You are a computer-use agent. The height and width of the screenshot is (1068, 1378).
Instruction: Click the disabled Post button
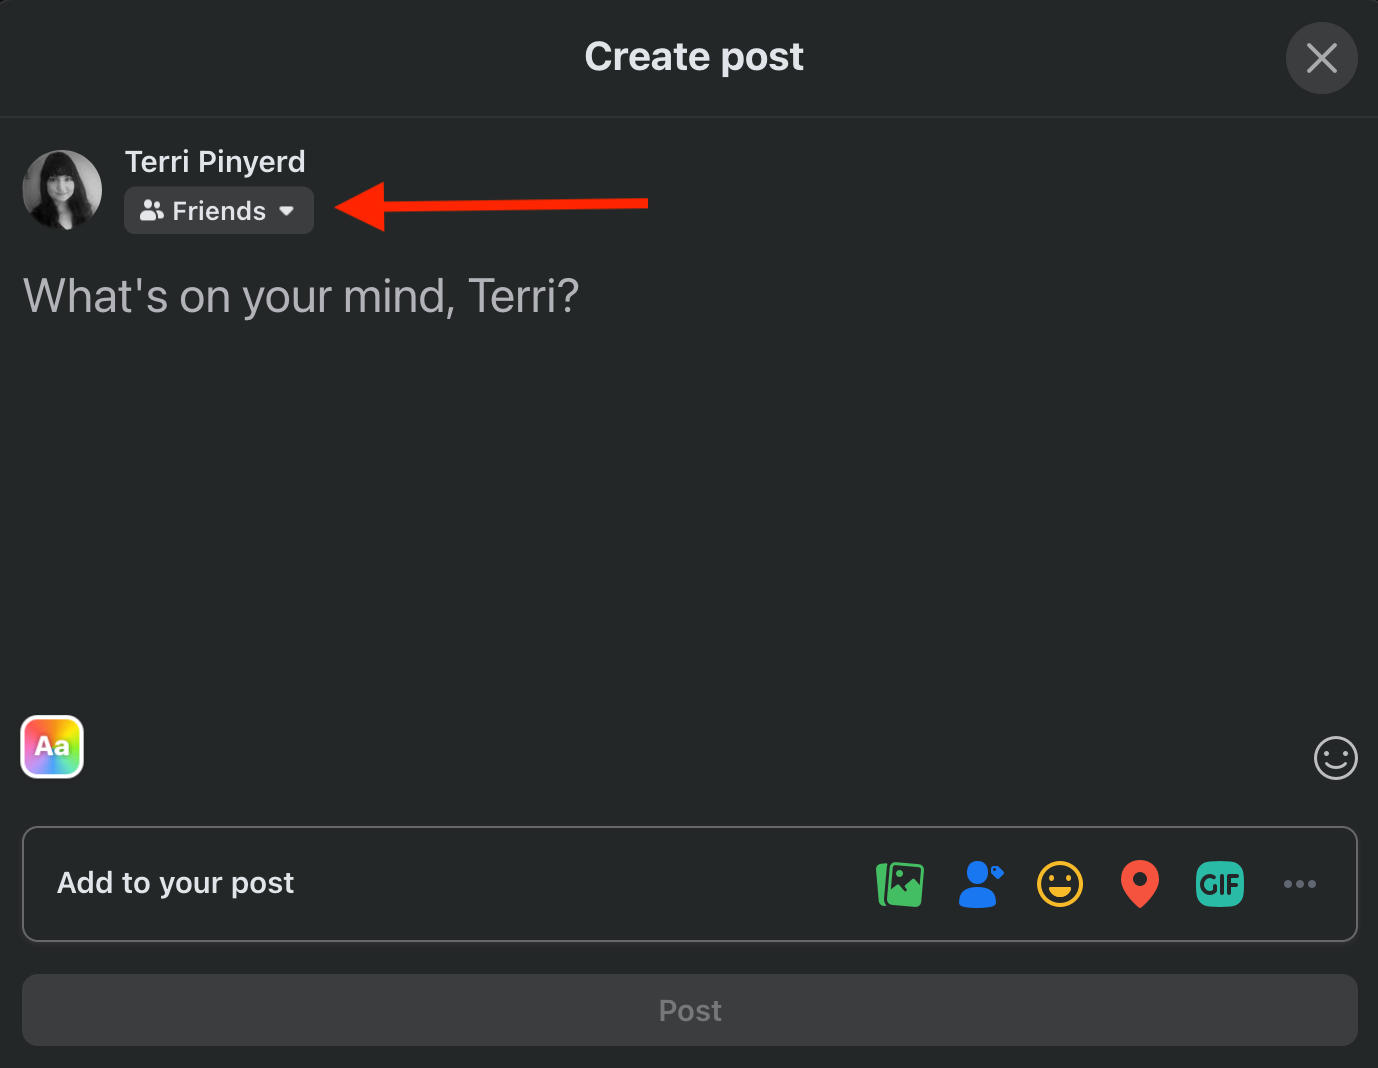coord(690,1010)
